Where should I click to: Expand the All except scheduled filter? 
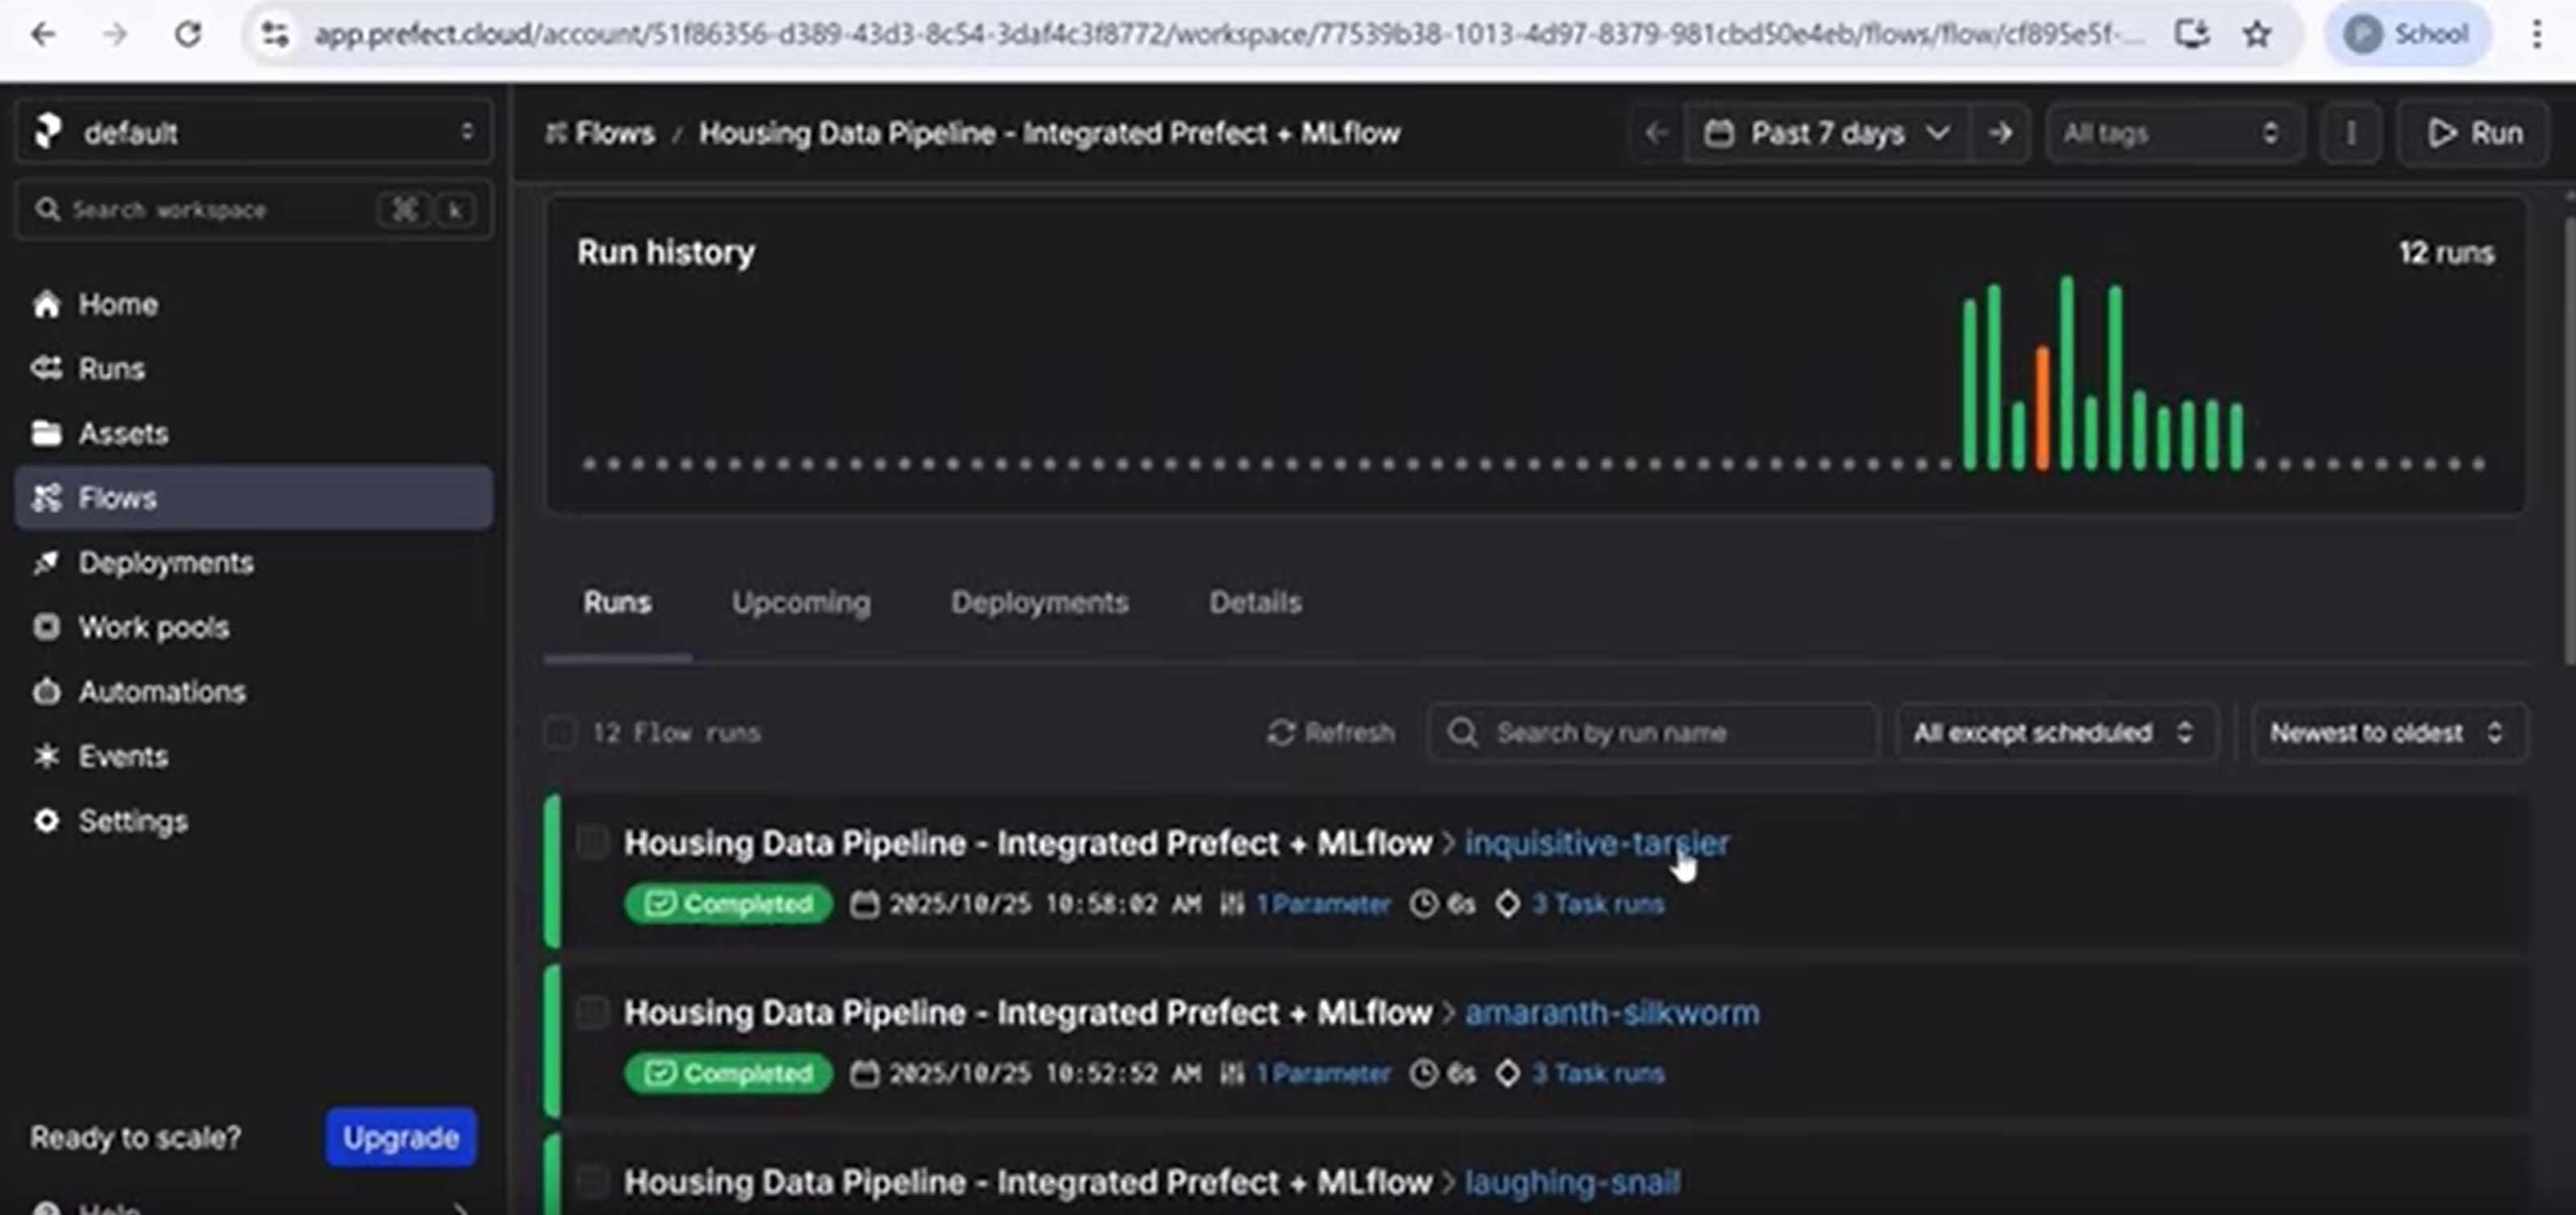(2053, 732)
